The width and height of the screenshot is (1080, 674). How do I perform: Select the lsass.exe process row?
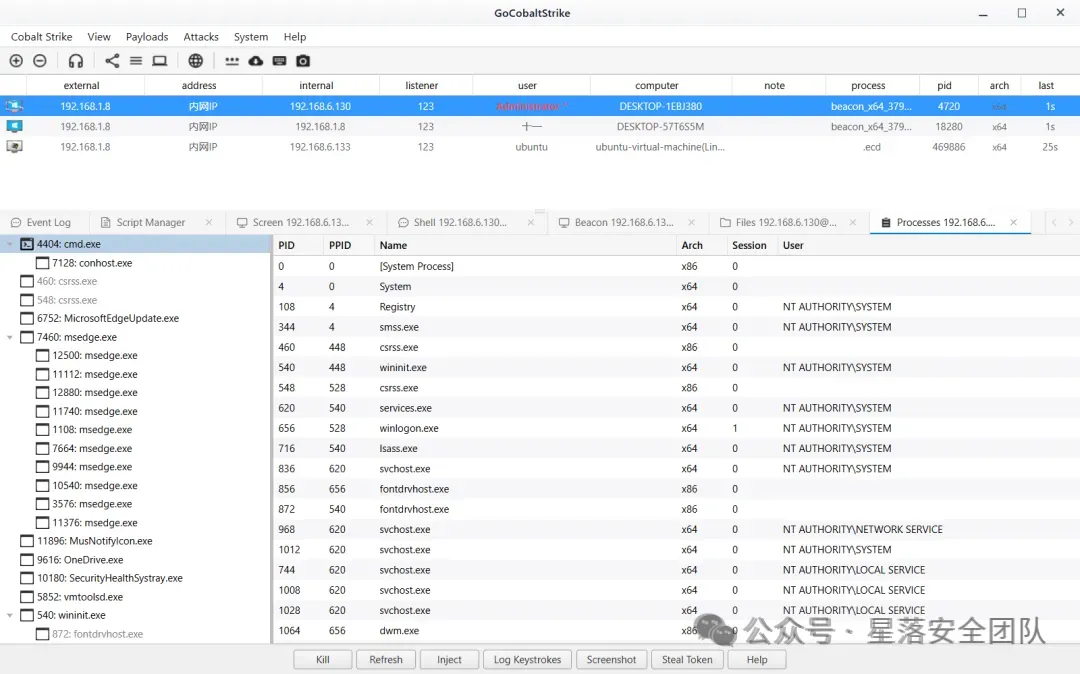pyautogui.click(x=675, y=448)
